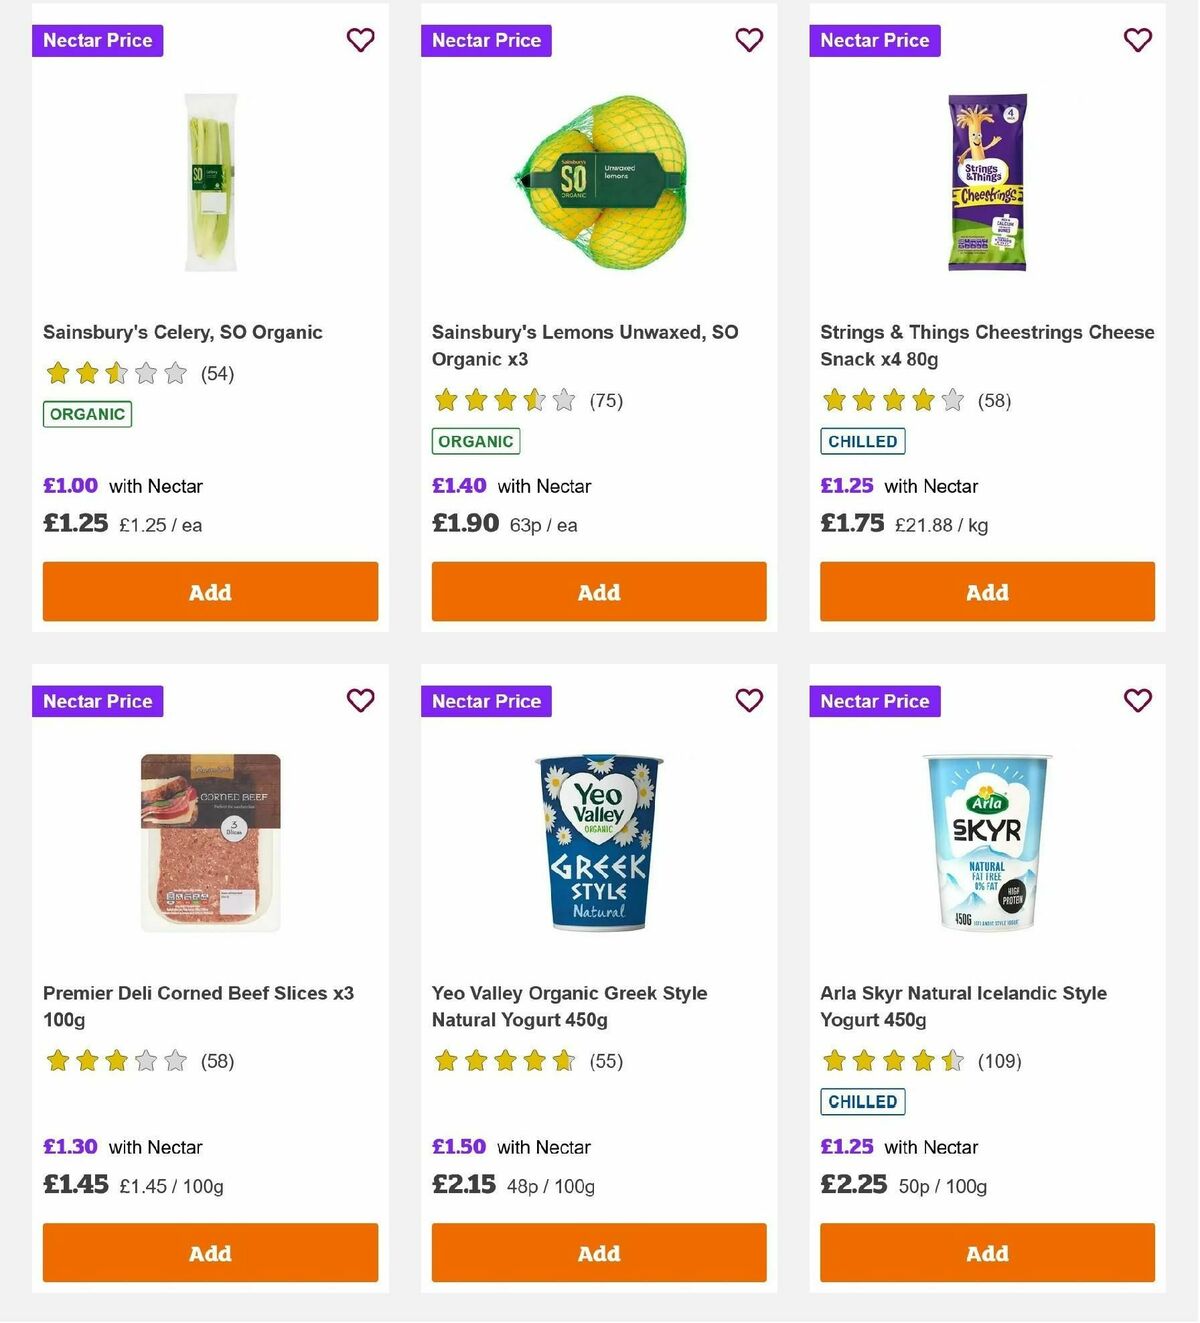Open the Yeo Valley Greek Style Yogurt listing
Viewport: 1200px width, 1323px height.
pyautogui.click(x=568, y=1006)
